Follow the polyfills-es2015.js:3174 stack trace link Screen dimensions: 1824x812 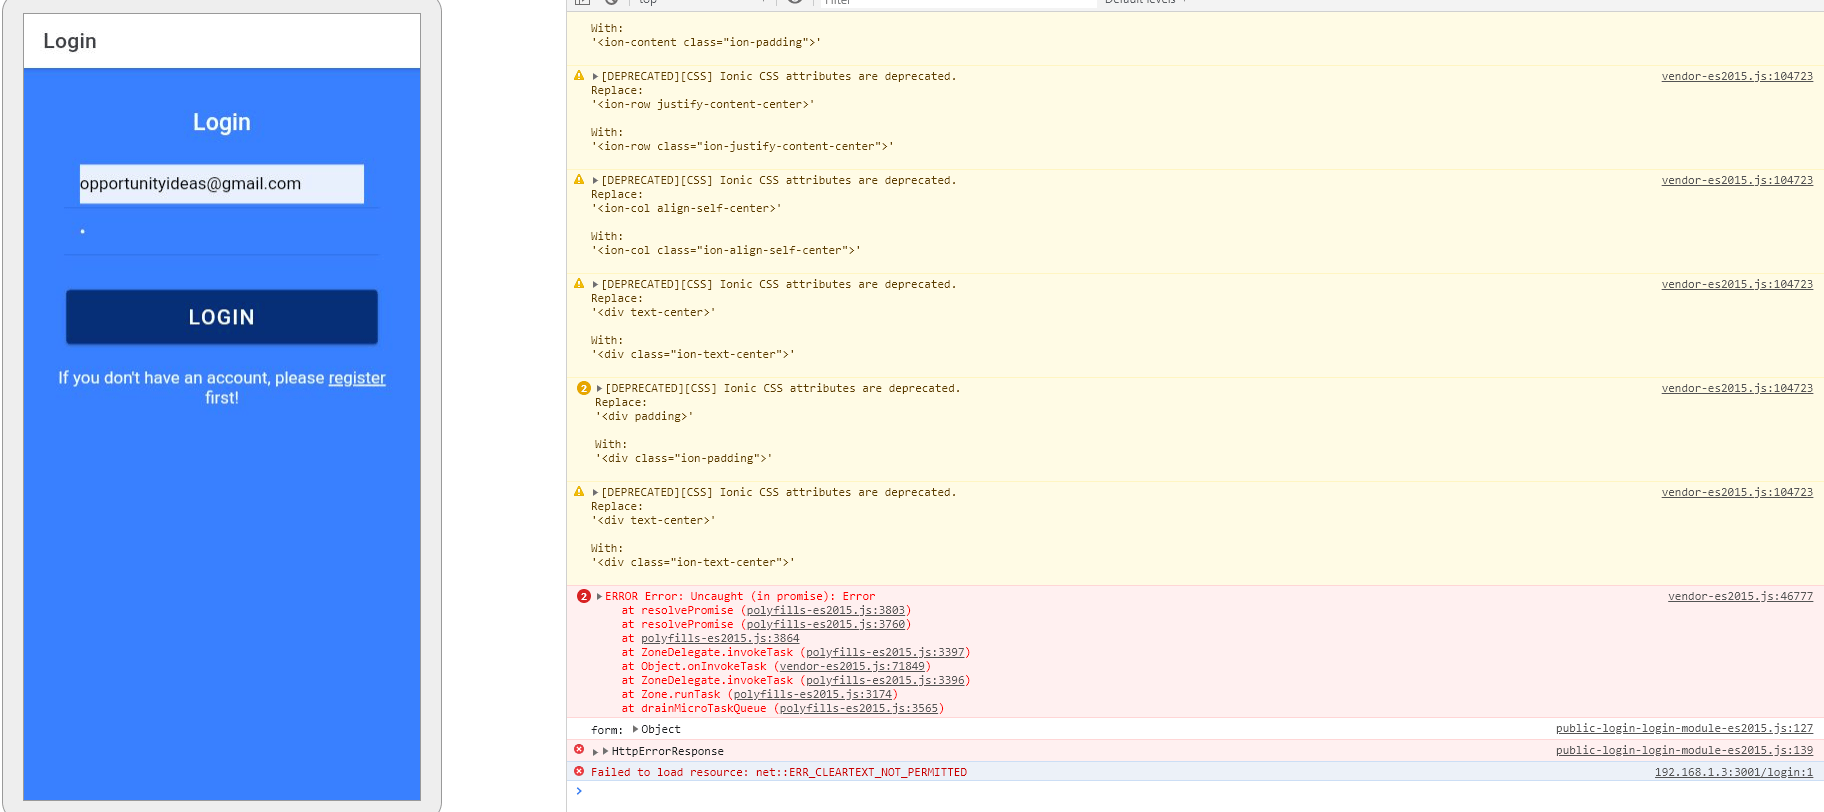812,694
